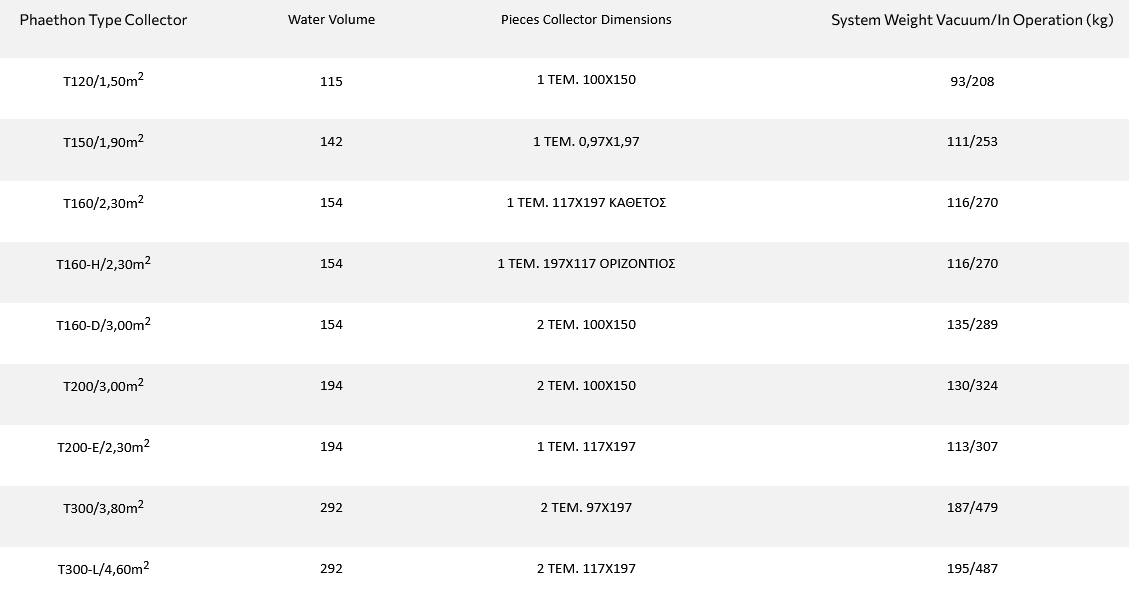Click the T300-L/4,60m² row label
1129x597 pixels.
(103, 569)
